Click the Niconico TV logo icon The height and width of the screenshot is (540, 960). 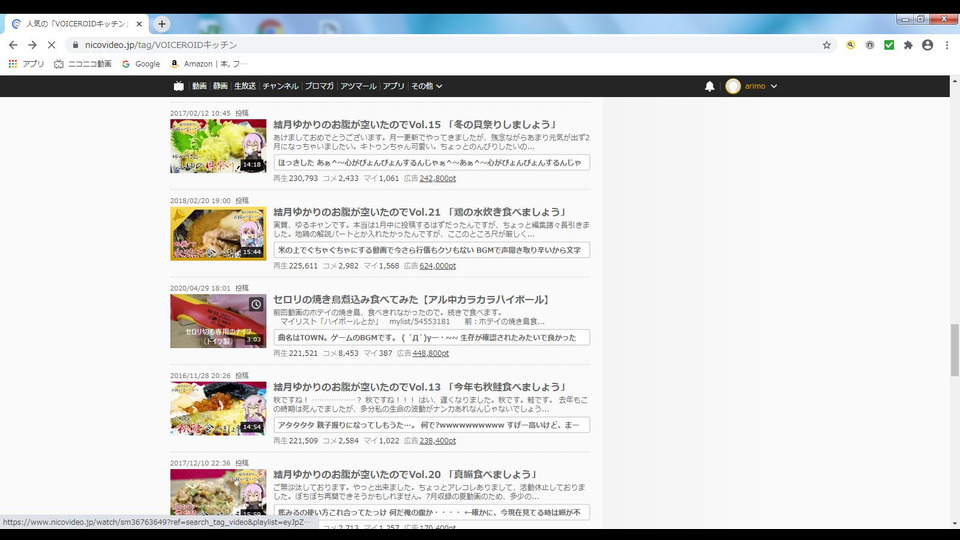[179, 86]
